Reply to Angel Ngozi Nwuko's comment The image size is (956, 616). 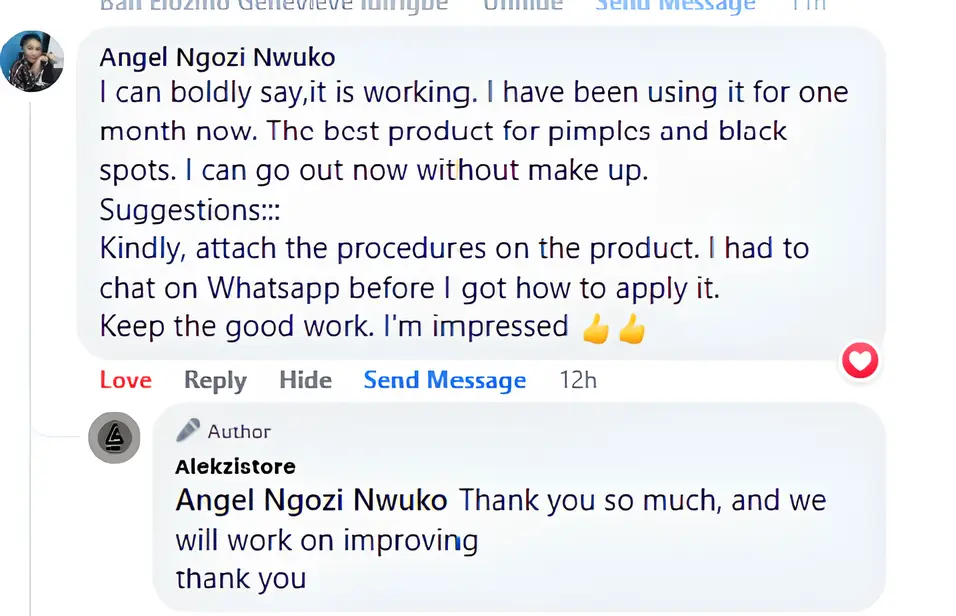point(215,380)
